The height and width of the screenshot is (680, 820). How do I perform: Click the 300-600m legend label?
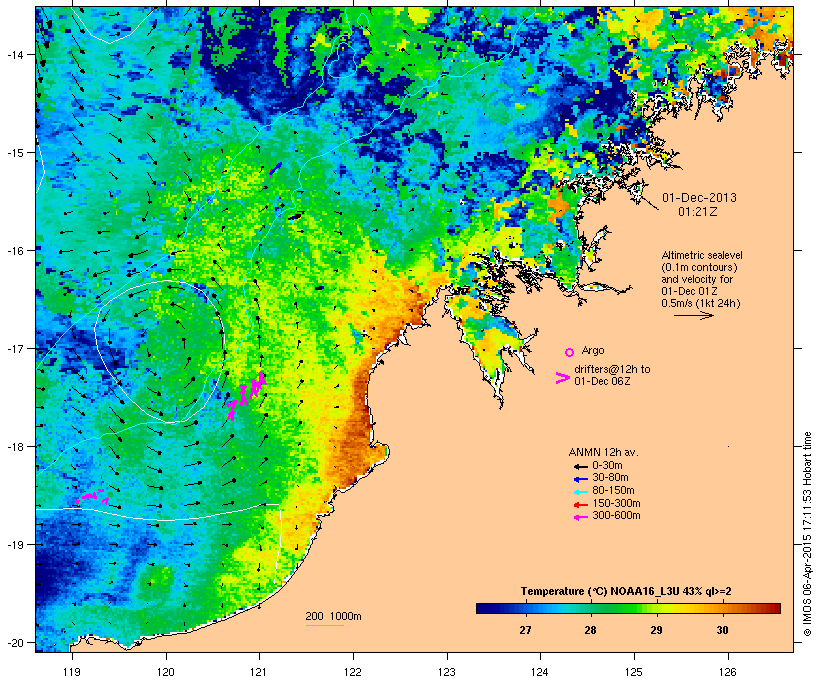coord(616,516)
